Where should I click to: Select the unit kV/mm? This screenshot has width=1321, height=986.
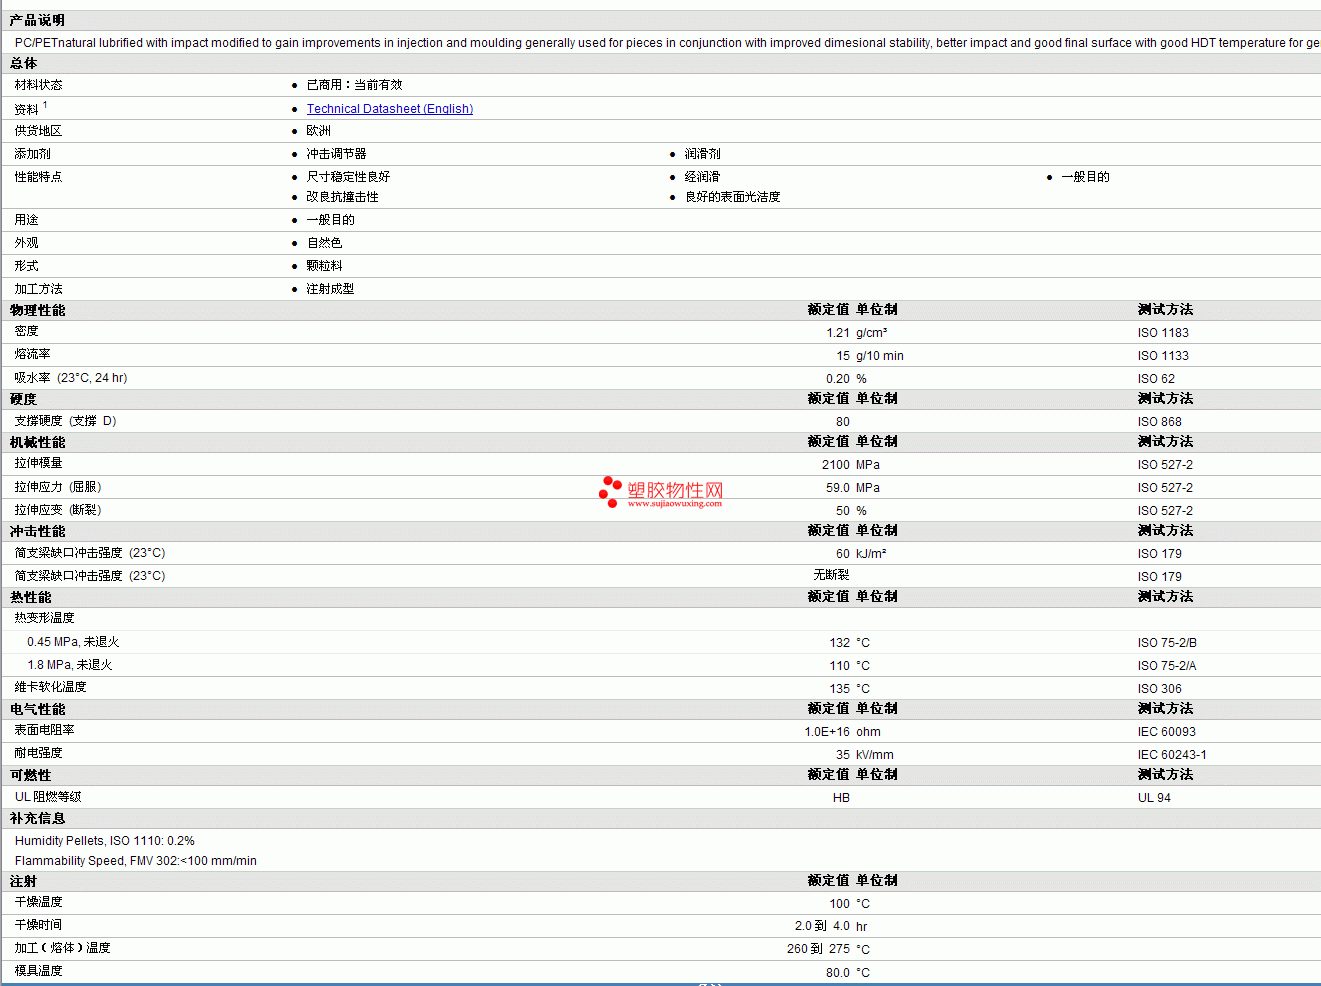coord(875,755)
